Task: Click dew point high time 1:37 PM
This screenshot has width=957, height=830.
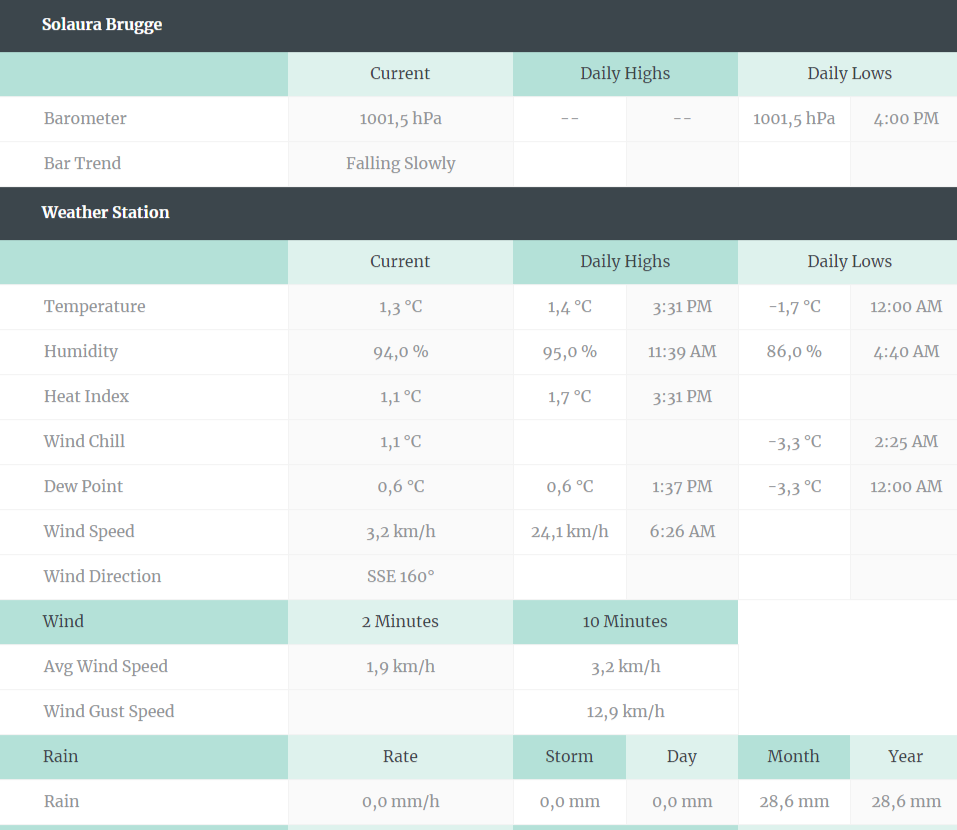Action: click(x=682, y=486)
